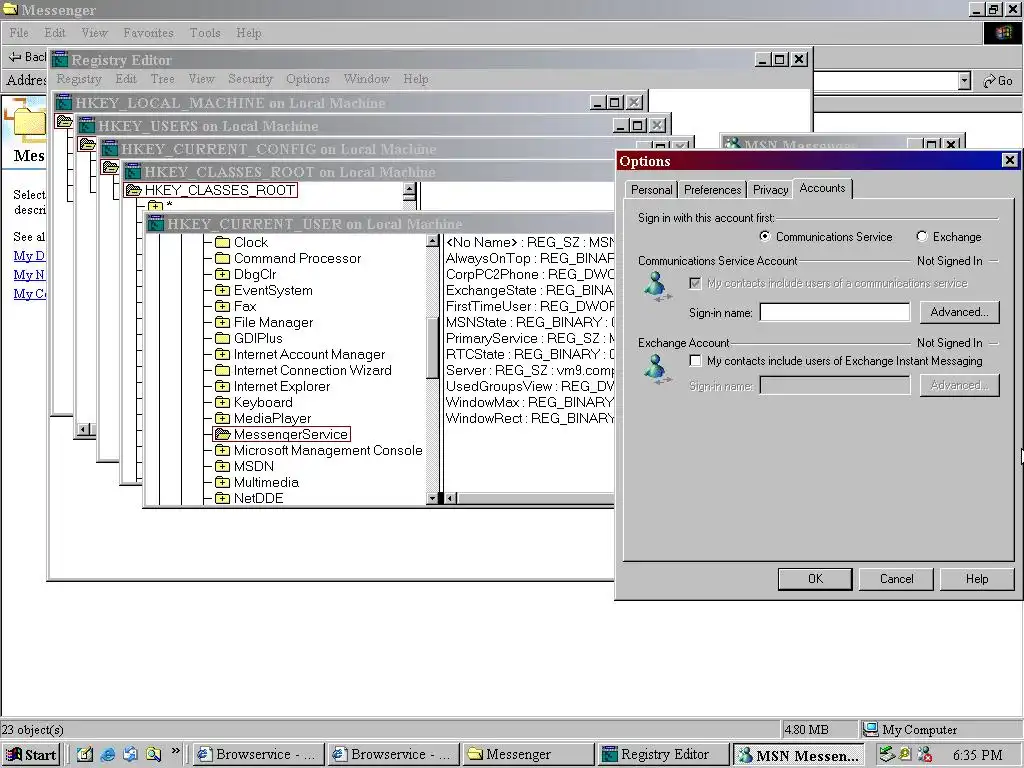Enable Exchange Instant Messaging contacts checkbox
Image resolution: width=1024 pixels, height=768 pixels.
pyautogui.click(x=696, y=360)
